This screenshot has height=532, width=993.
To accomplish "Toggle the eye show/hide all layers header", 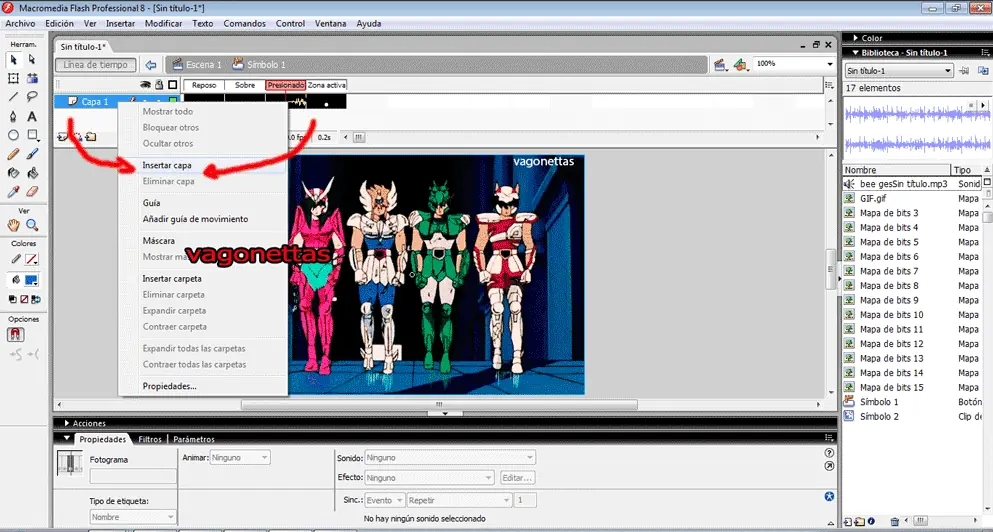I will [x=146, y=85].
